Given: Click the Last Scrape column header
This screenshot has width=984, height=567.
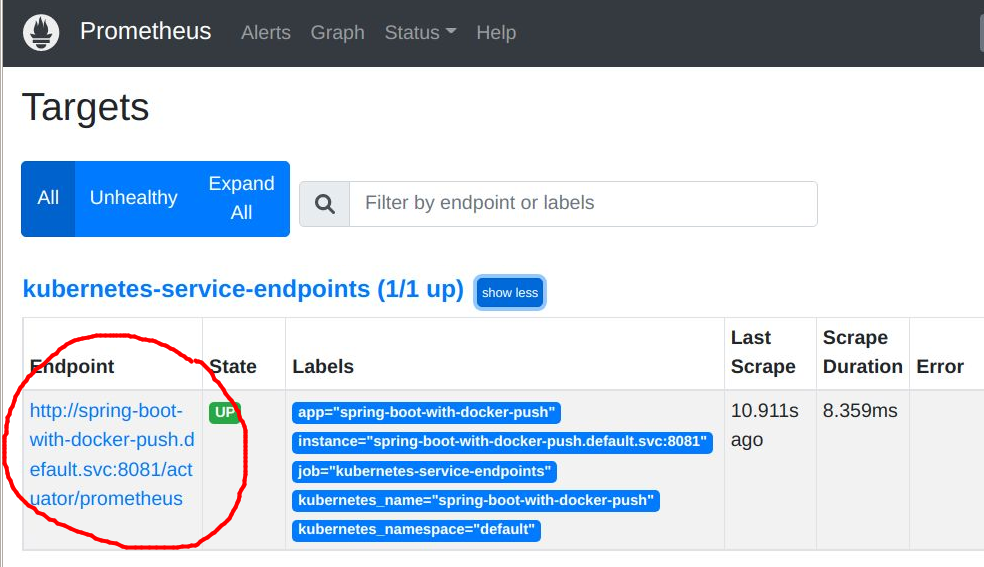Looking at the screenshot, I should click(763, 352).
